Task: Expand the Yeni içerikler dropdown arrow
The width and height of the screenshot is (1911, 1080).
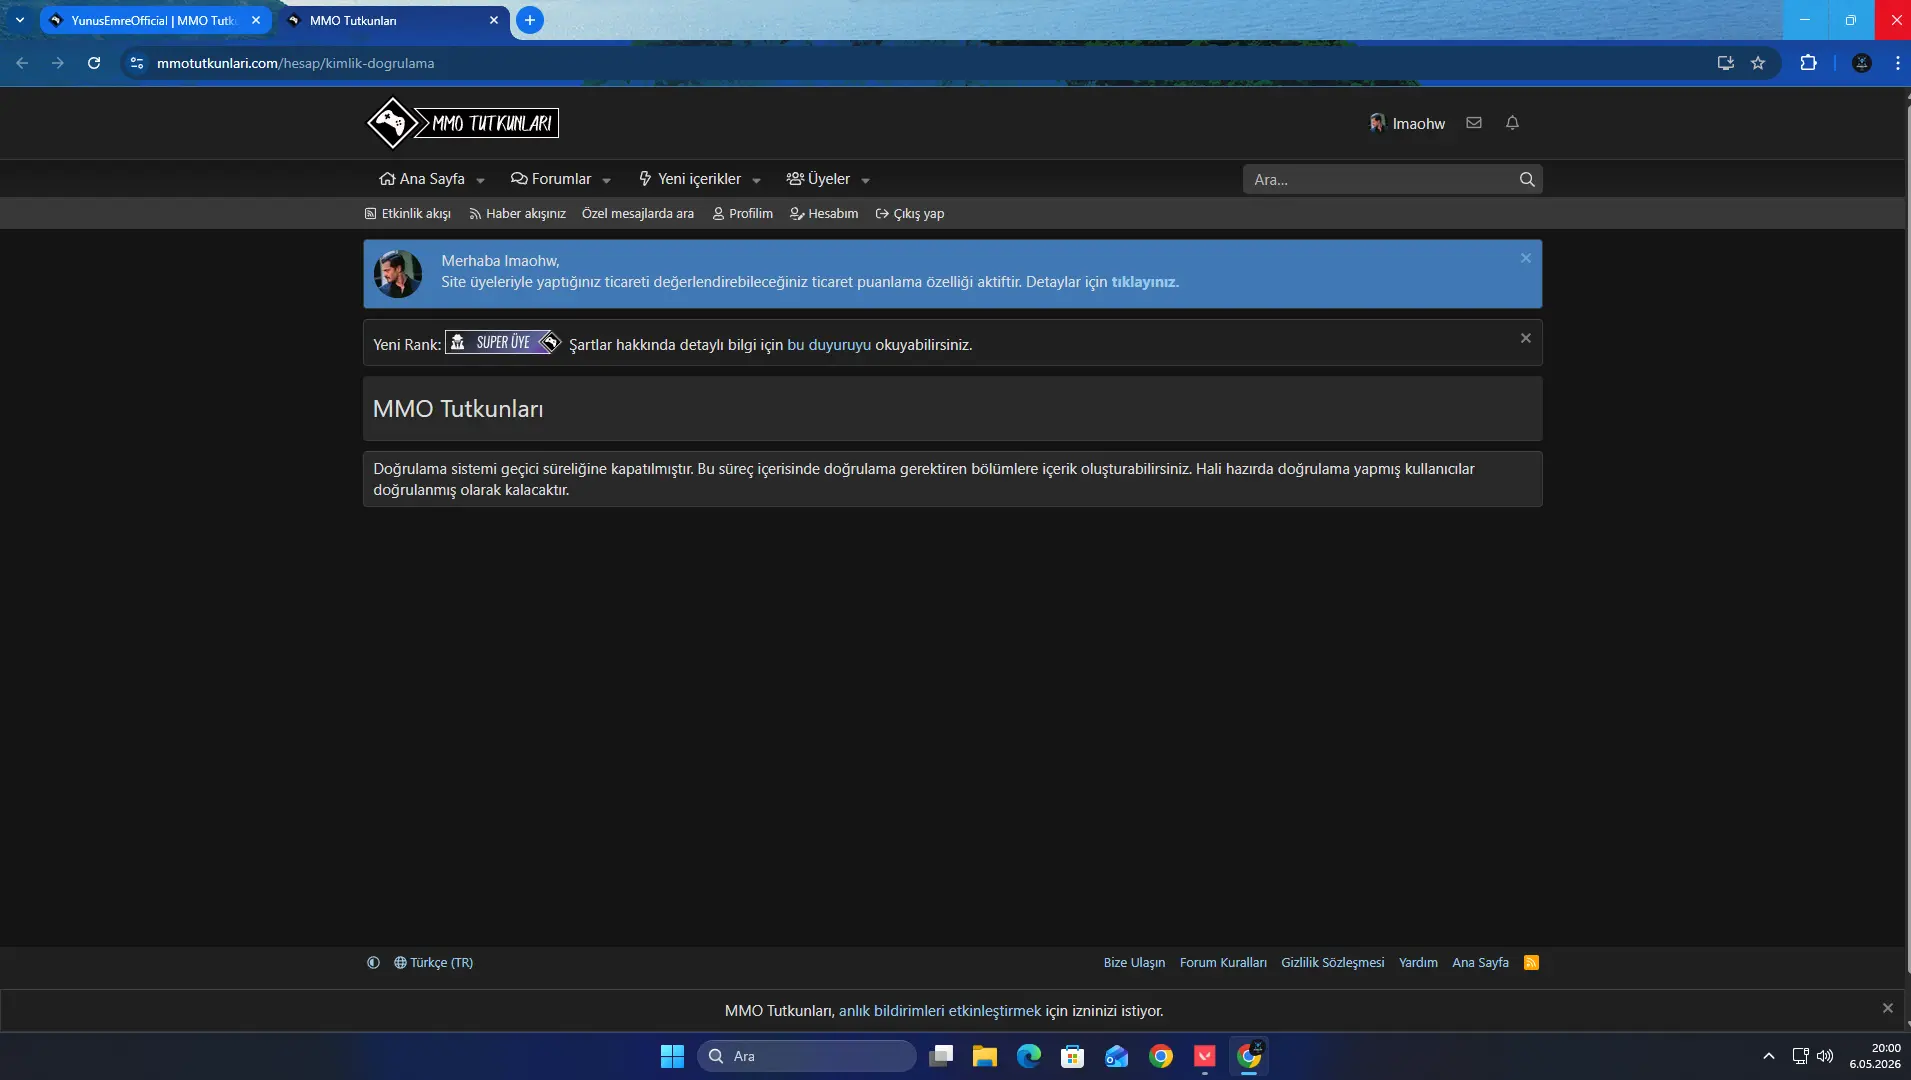Action: [757, 181]
